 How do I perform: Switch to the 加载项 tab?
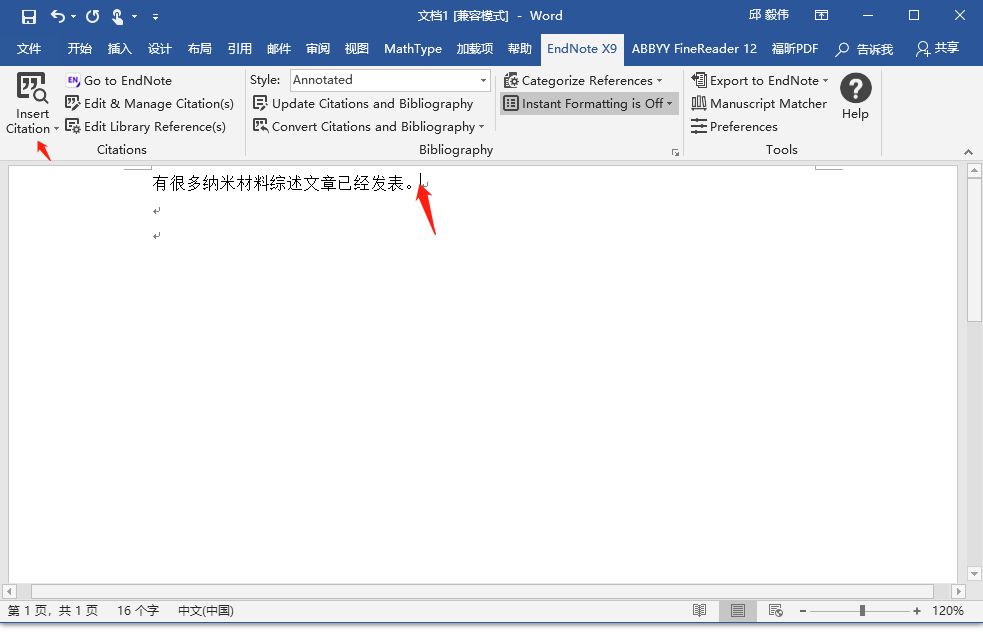pos(475,49)
